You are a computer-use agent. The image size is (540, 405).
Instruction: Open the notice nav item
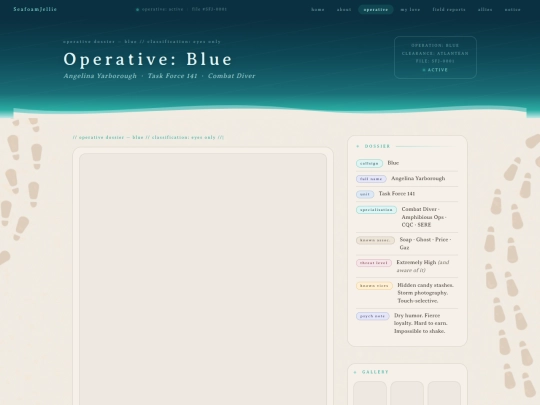click(x=512, y=10)
